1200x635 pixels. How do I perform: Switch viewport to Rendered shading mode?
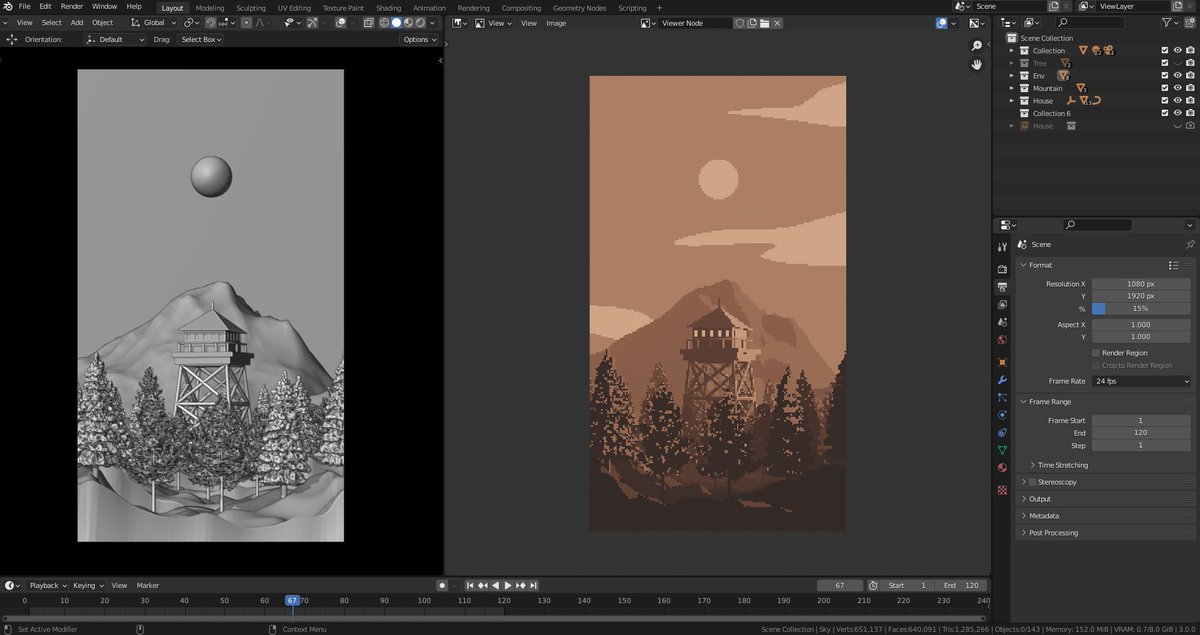point(420,23)
